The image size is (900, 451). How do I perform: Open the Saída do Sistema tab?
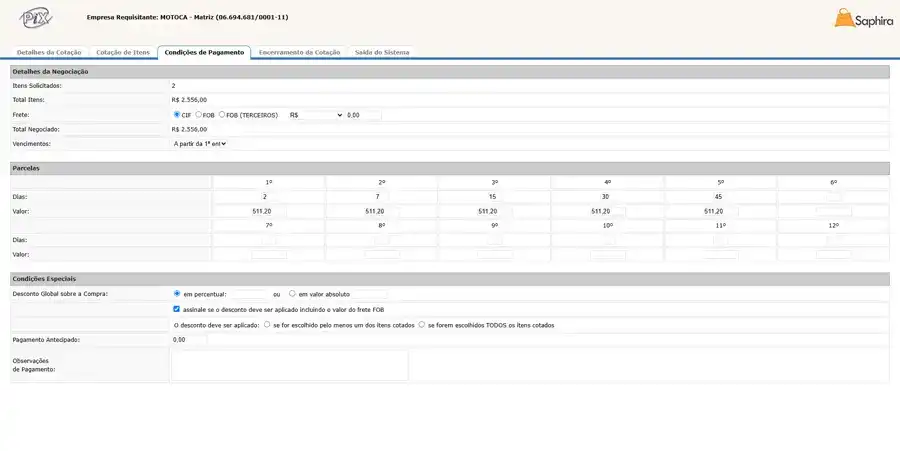(x=382, y=52)
